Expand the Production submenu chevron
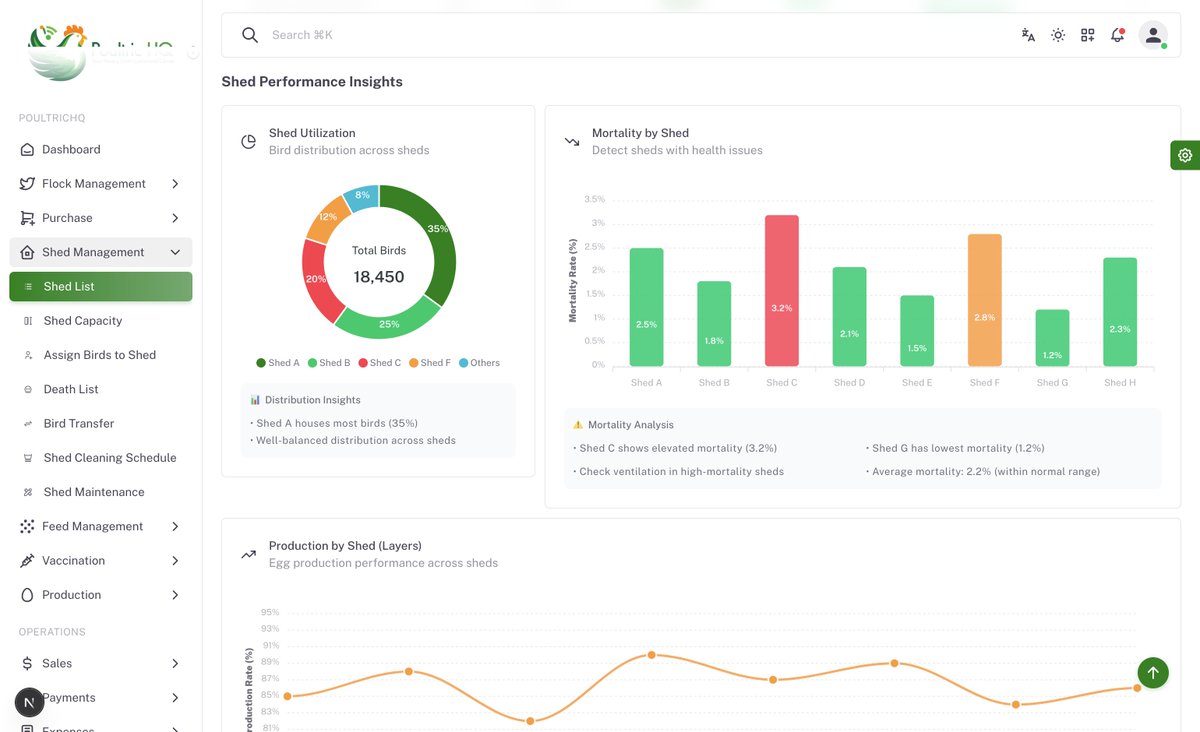Viewport: 1200px width, 732px height. pyautogui.click(x=175, y=595)
